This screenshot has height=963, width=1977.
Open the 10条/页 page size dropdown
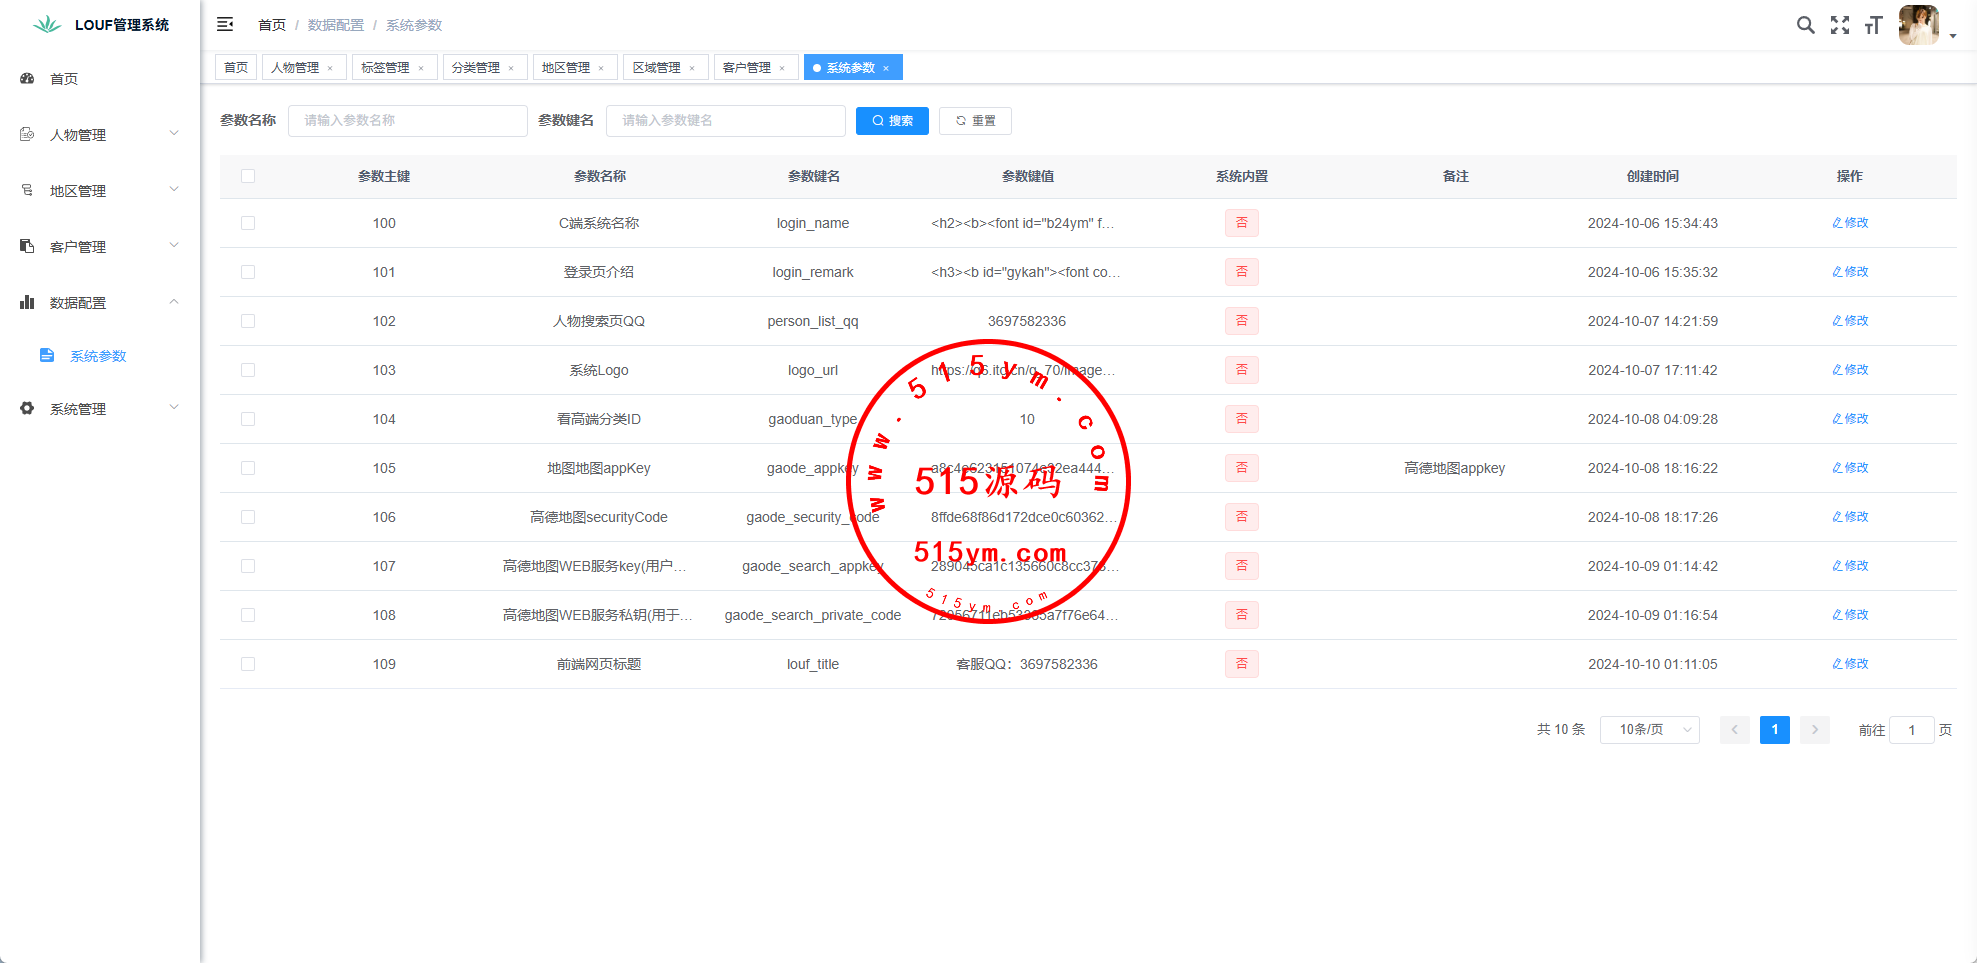pyautogui.click(x=1649, y=730)
